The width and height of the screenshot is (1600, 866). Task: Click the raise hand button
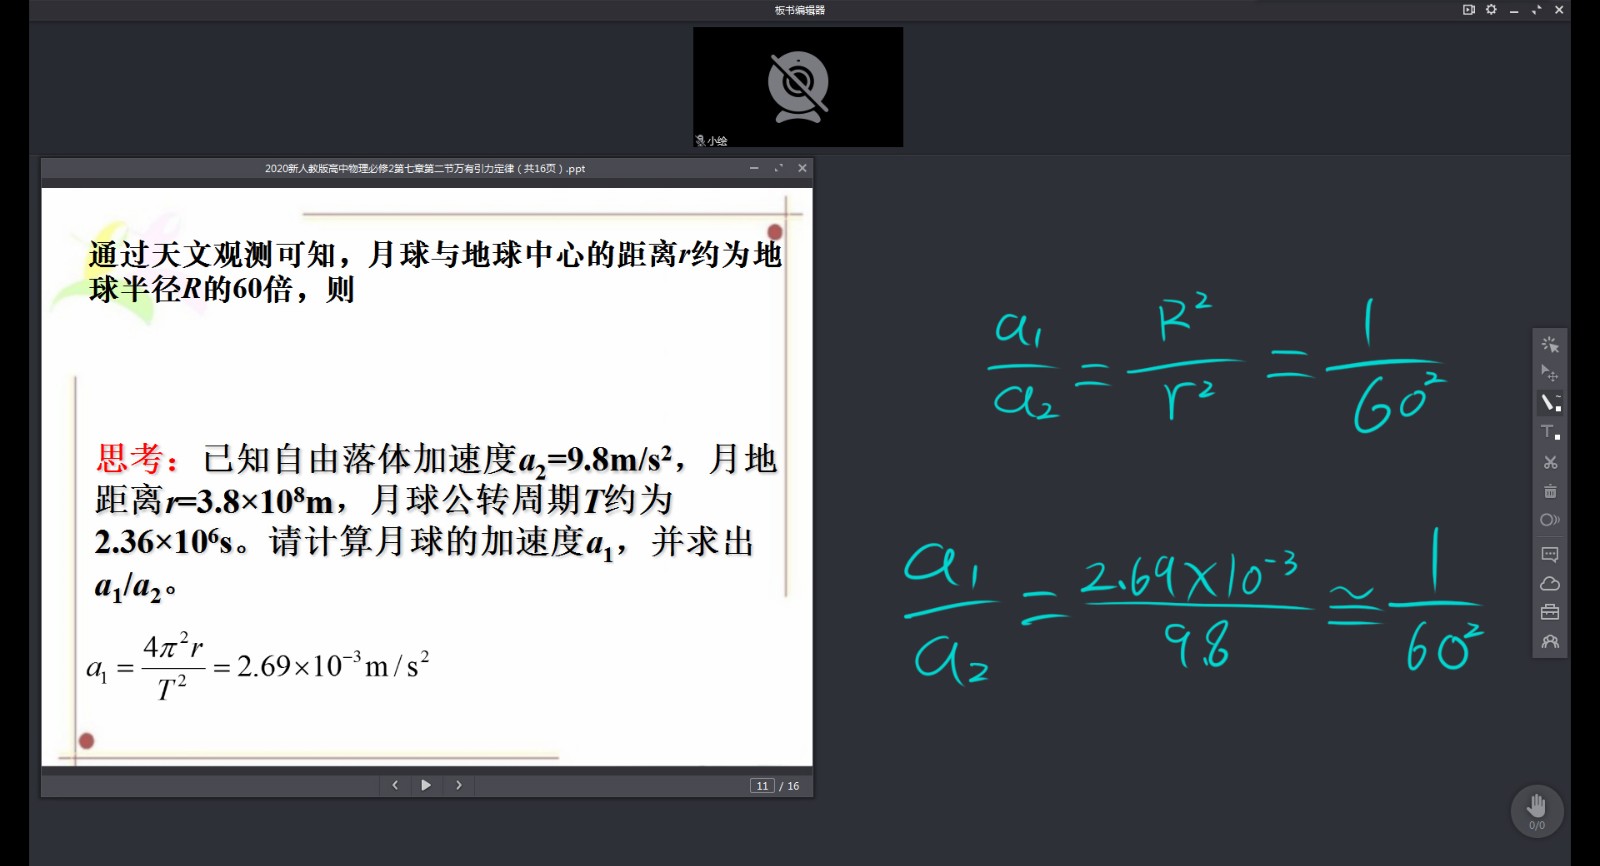(x=1537, y=811)
